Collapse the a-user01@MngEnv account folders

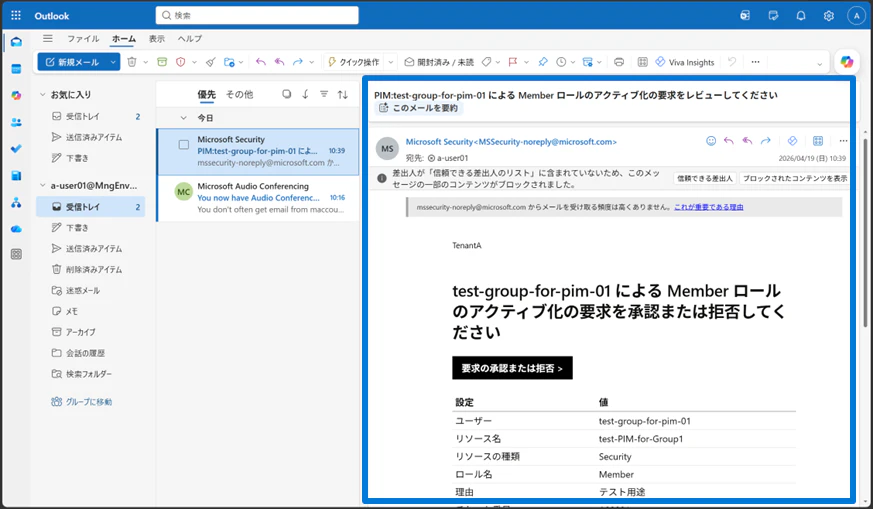click(42, 185)
